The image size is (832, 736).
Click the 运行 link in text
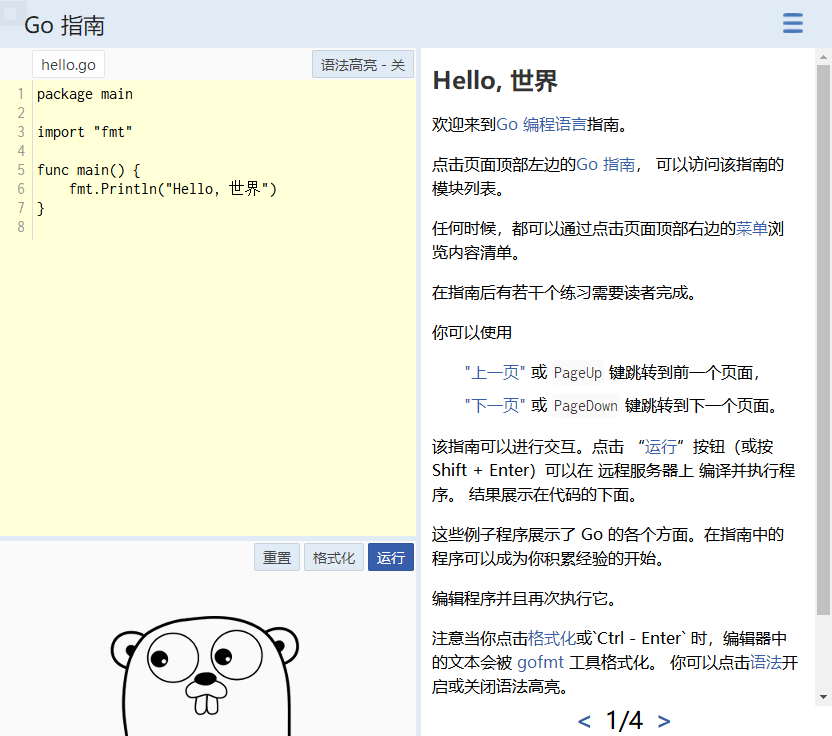661,447
